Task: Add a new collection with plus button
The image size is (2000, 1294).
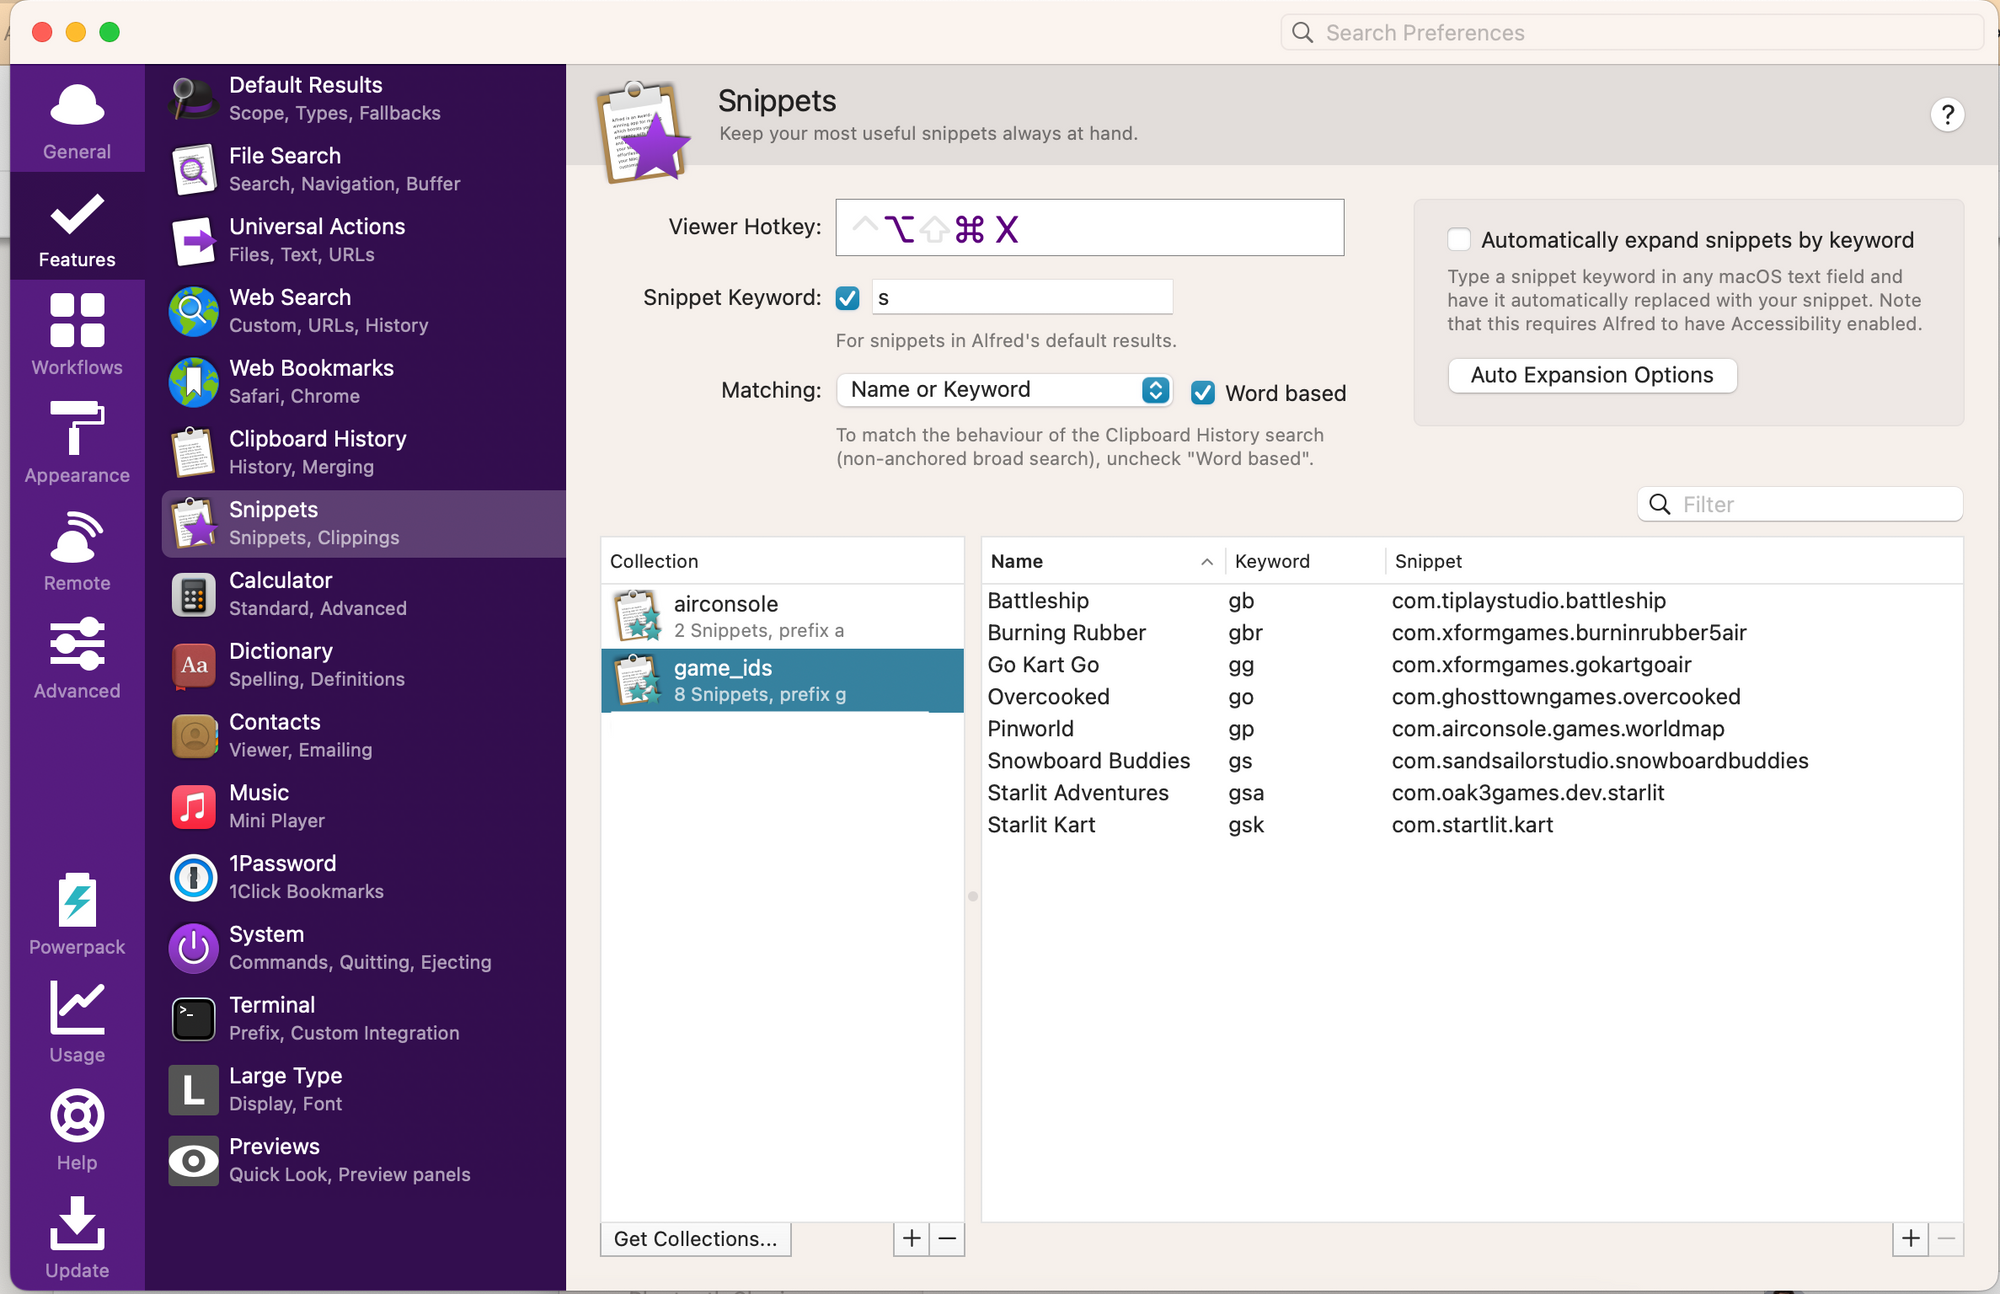Action: (x=911, y=1239)
